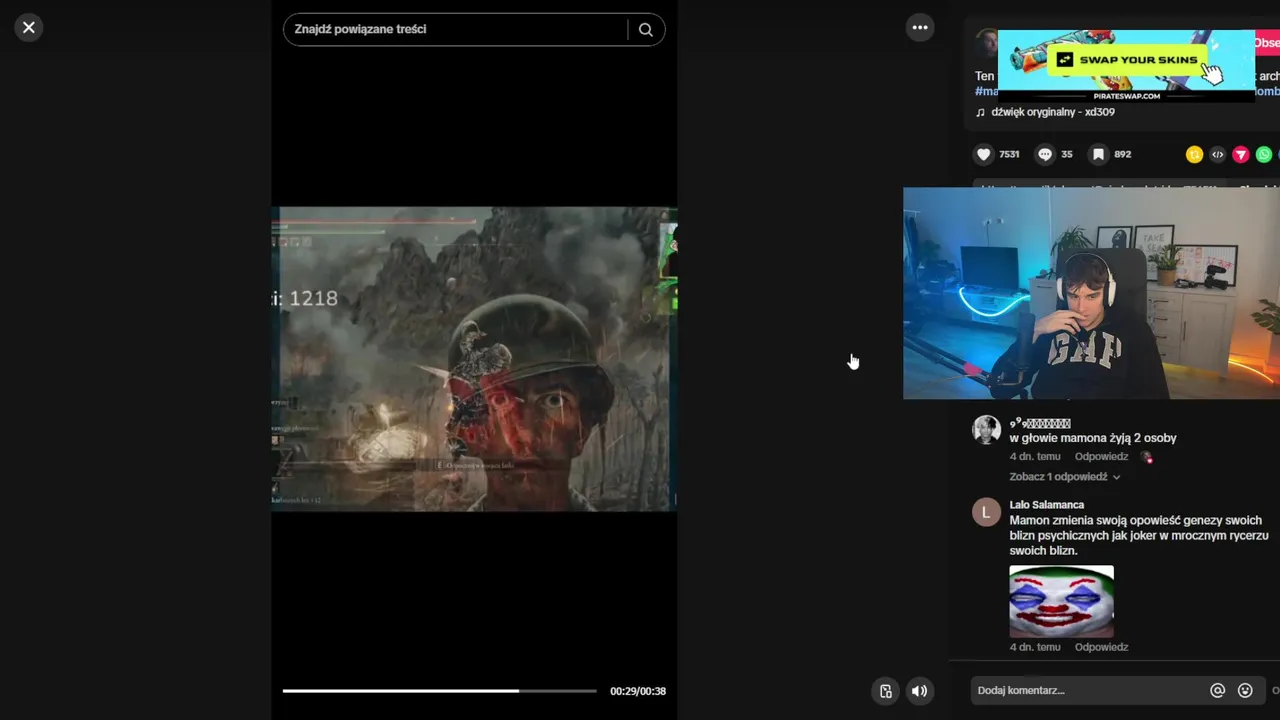Toggle the mini-player picture-in-picture icon

point(886,691)
